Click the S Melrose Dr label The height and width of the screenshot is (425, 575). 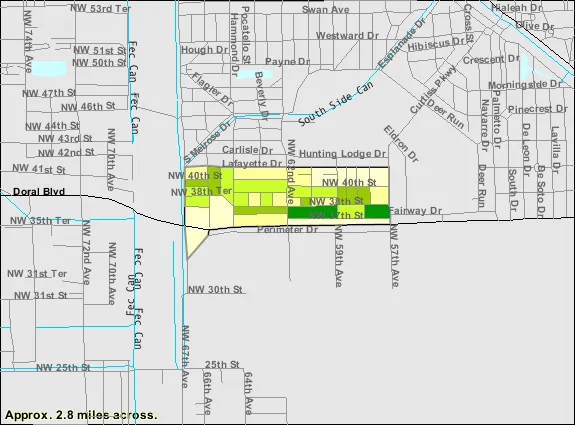coord(207,141)
